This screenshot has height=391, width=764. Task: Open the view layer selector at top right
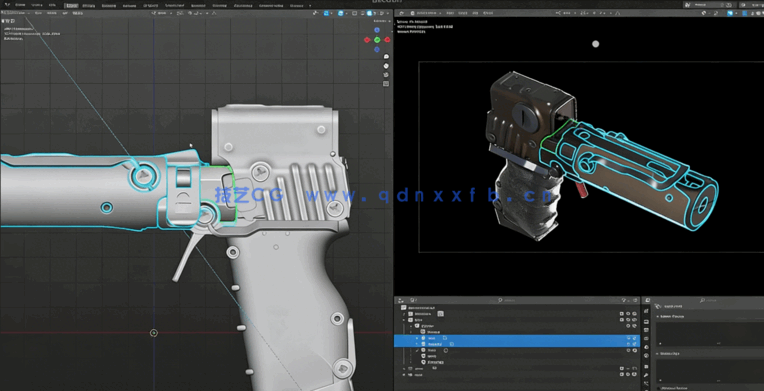pyautogui.click(x=751, y=5)
